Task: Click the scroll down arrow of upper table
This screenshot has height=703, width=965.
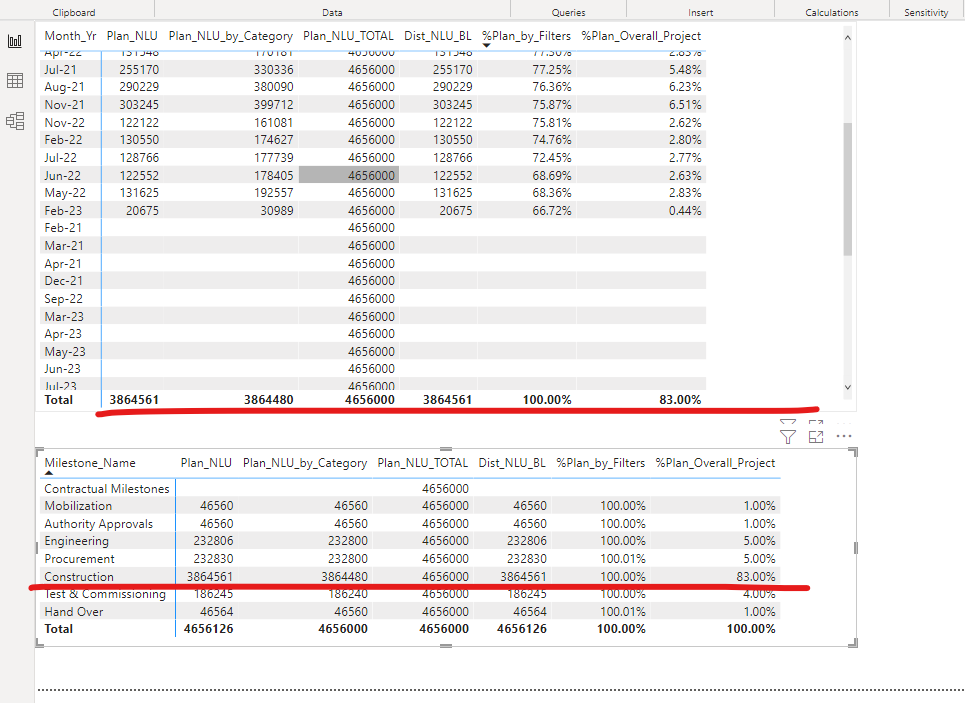Action: [x=847, y=387]
